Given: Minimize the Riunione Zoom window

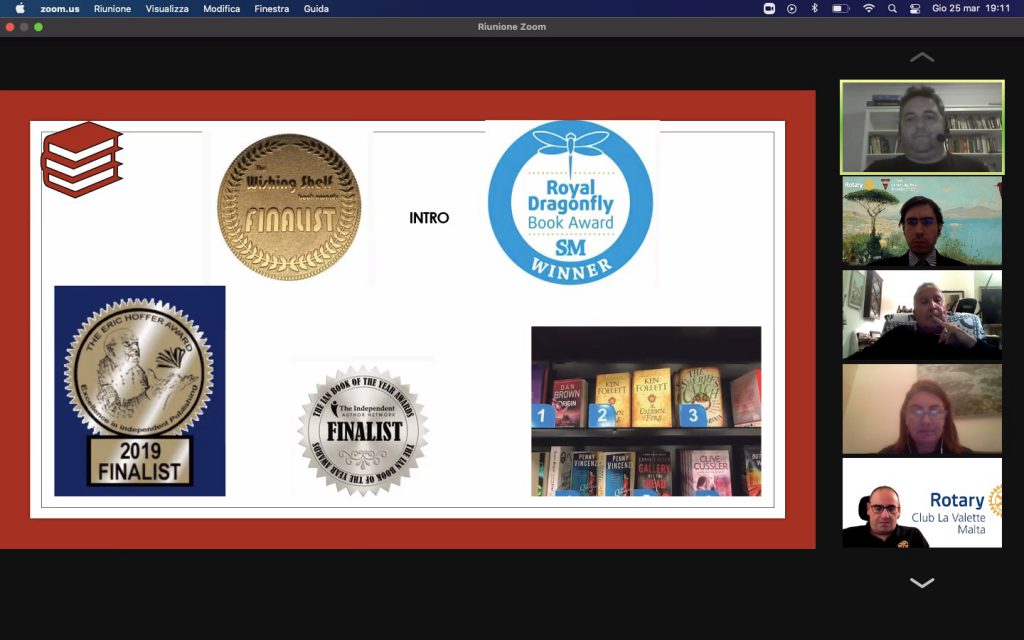Looking at the screenshot, I should [24, 27].
